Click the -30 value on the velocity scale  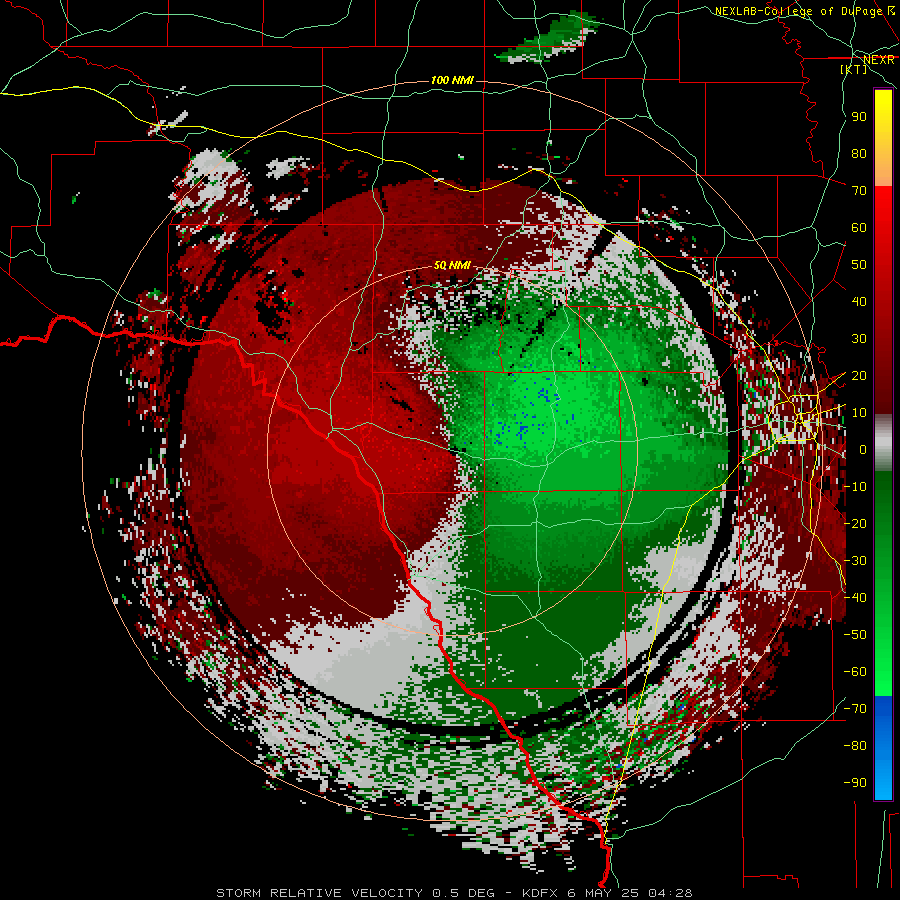[855, 561]
